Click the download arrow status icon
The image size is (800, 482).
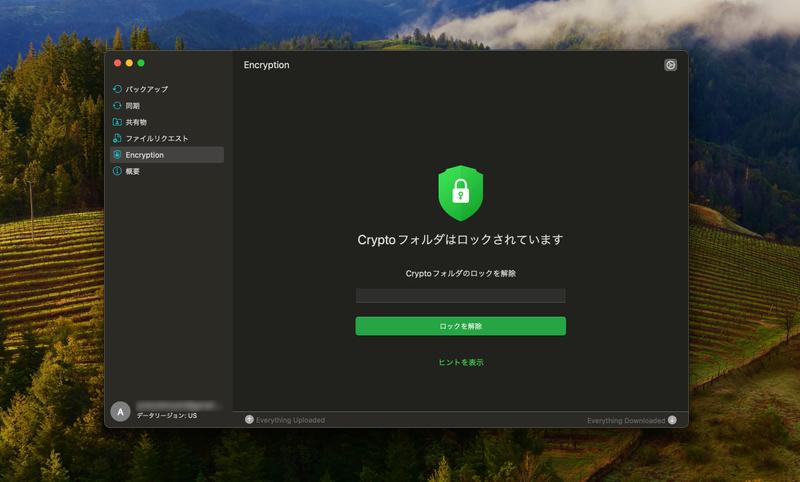click(x=672, y=420)
